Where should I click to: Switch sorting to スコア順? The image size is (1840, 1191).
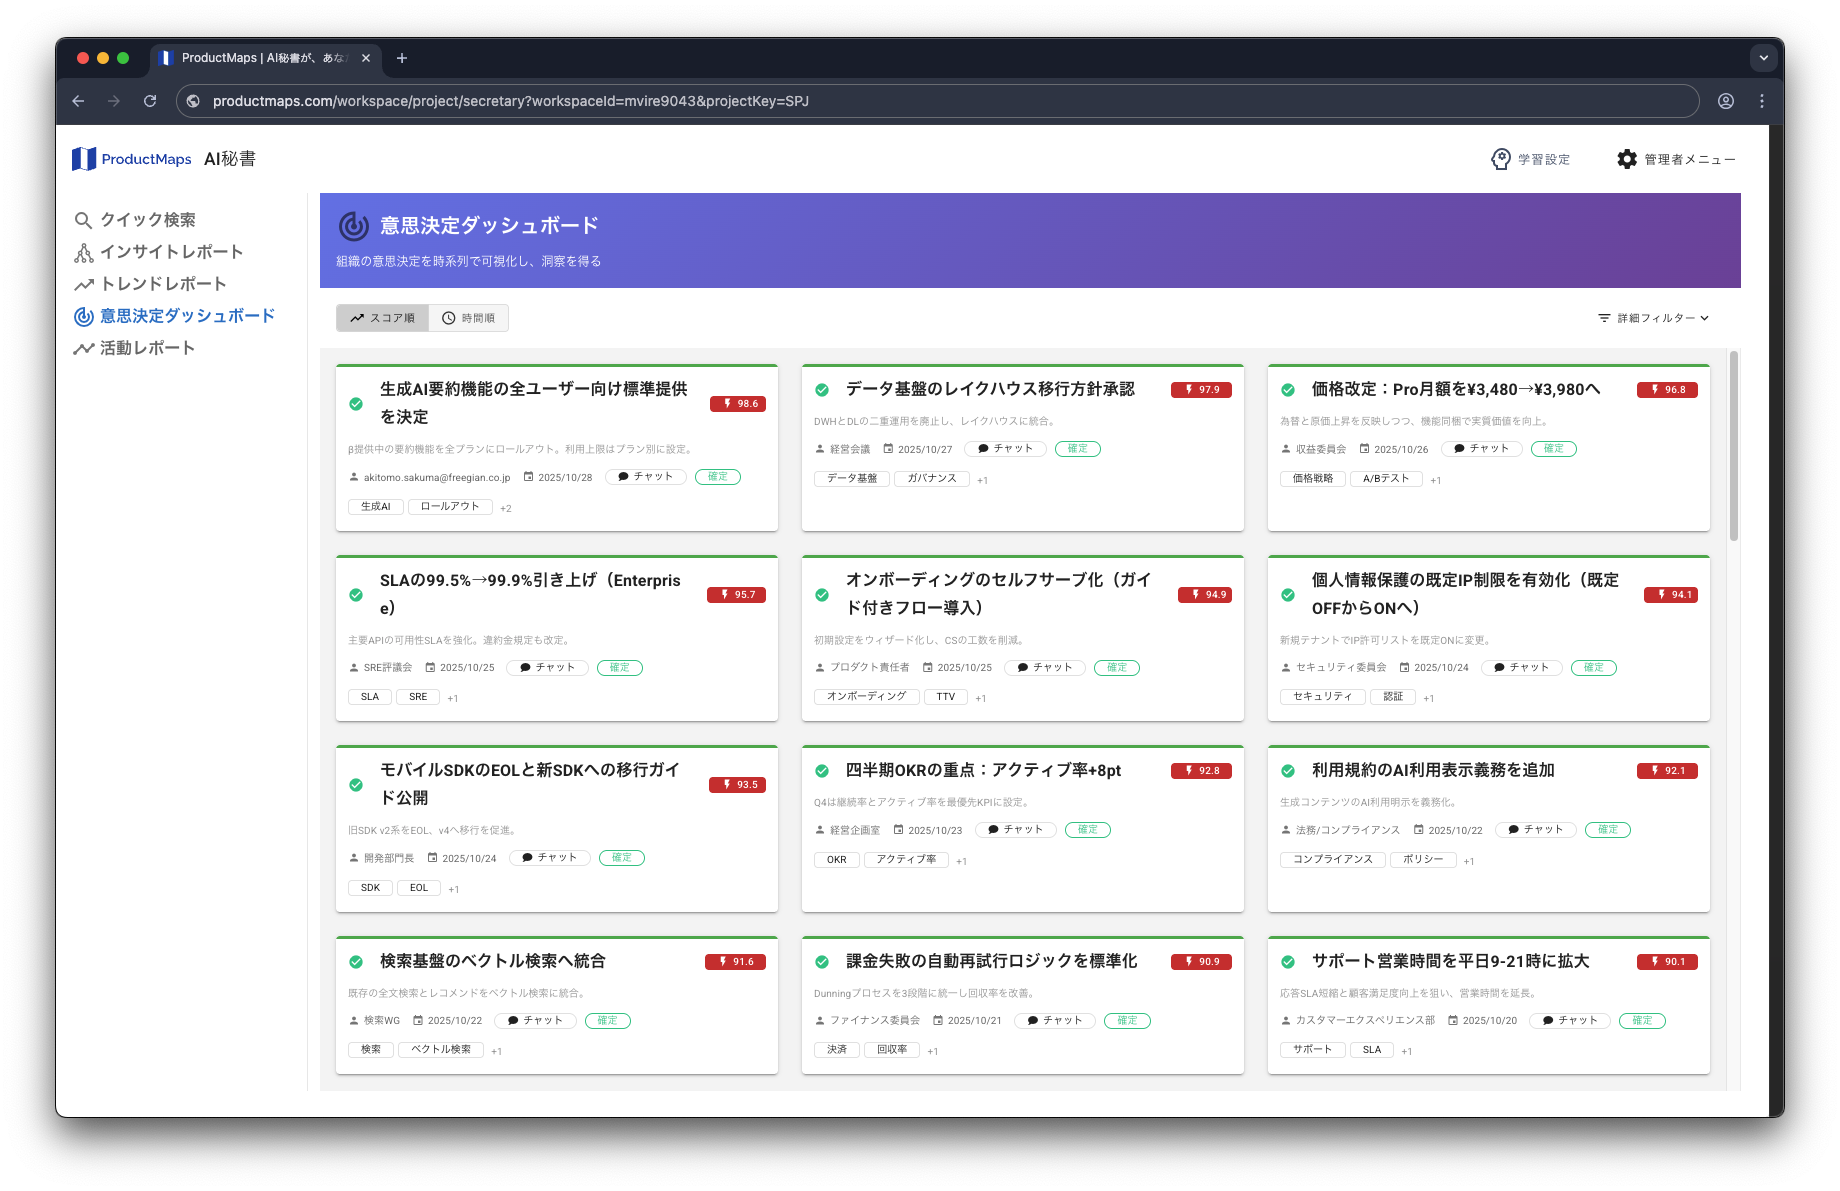[x=382, y=318]
